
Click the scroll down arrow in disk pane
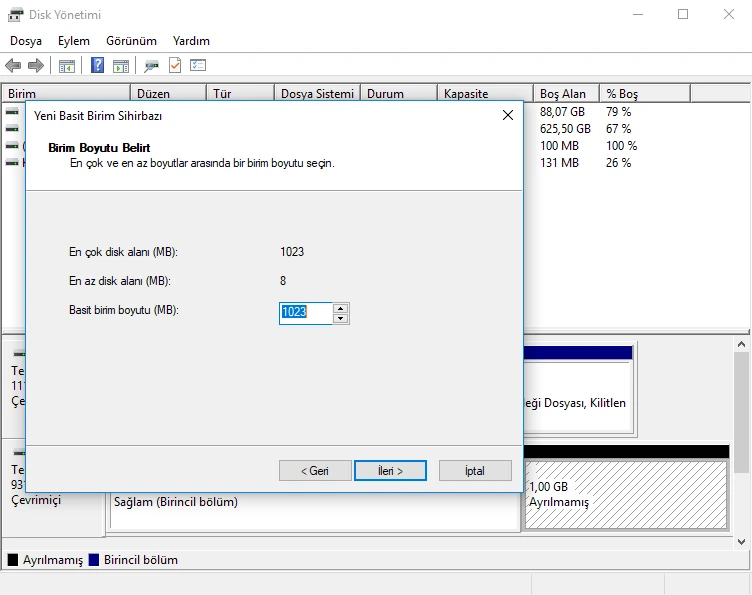(x=741, y=542)
